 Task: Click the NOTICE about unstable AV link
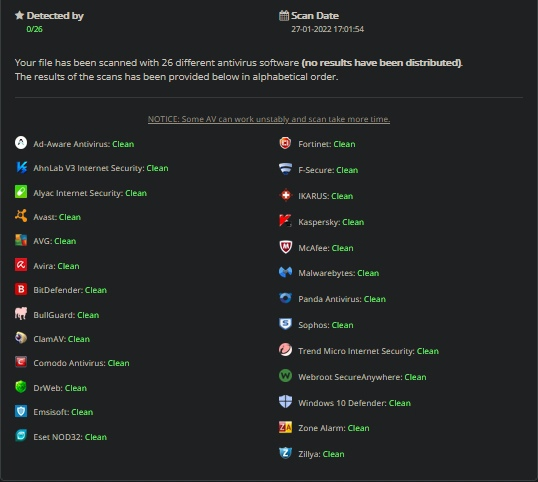[269, 119]
